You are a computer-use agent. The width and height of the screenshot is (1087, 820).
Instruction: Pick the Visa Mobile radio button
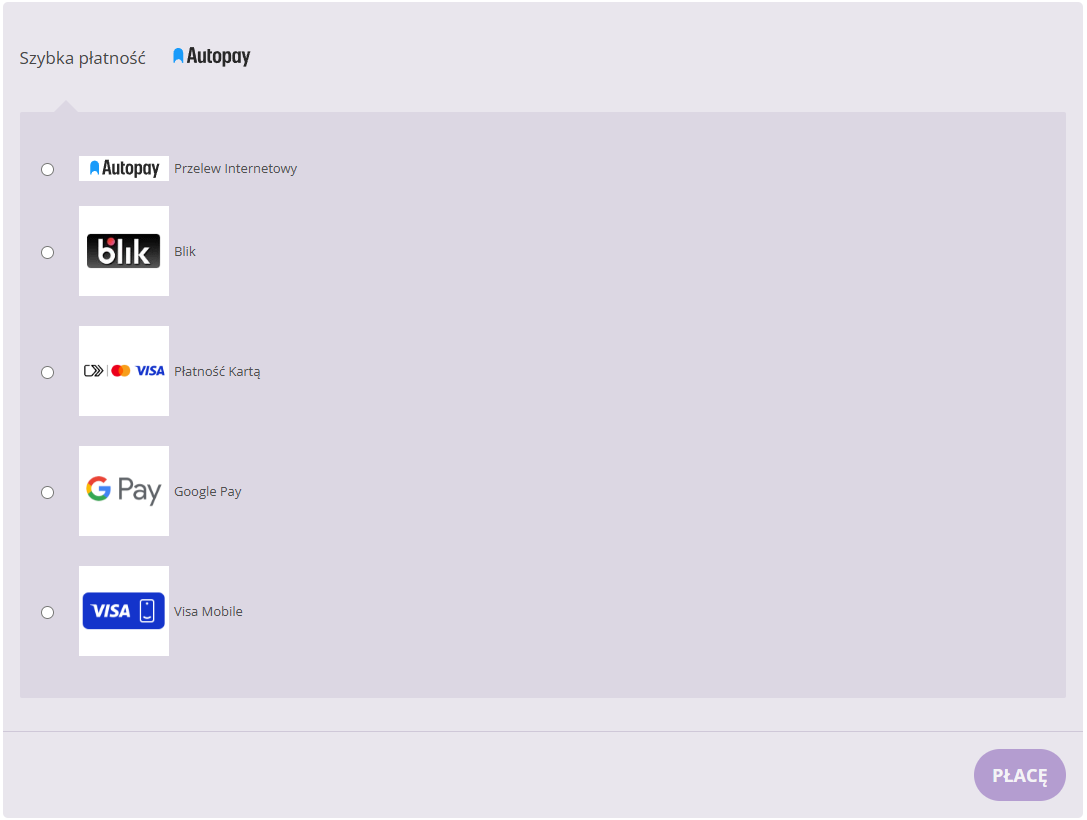47,613
